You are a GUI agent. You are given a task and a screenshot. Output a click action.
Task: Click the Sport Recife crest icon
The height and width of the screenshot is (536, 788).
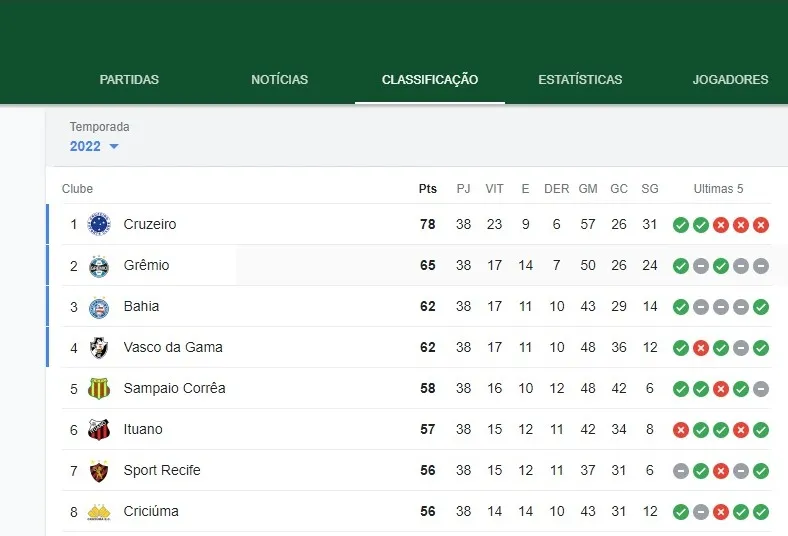point(99,471)
